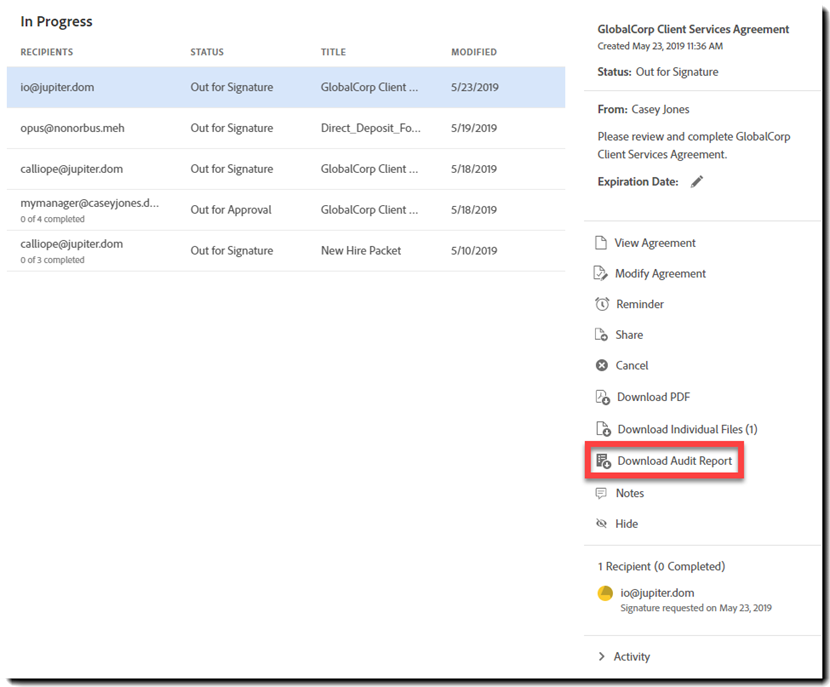Click the Reminder clock icon

point(601,304)
